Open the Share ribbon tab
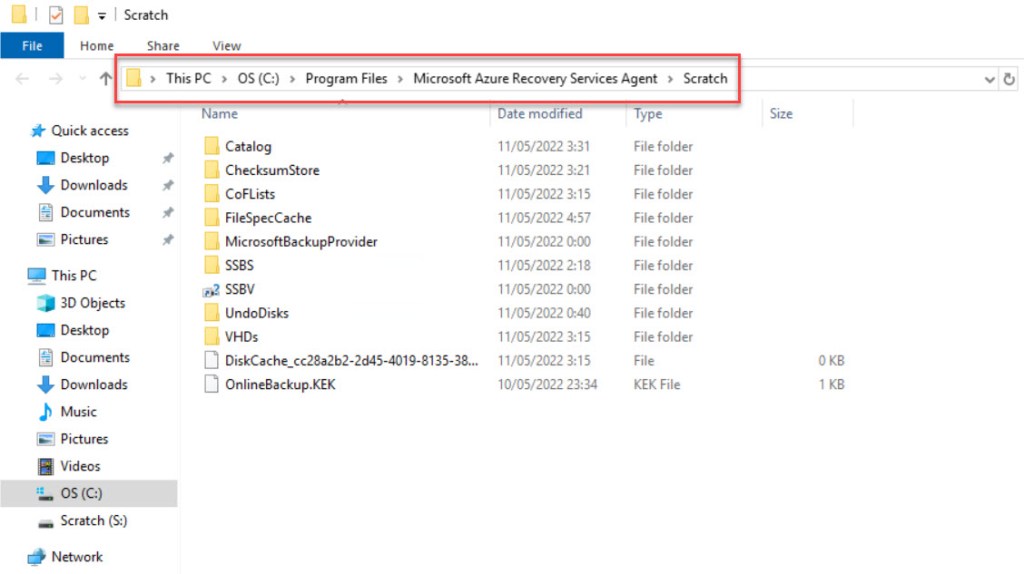The width and height of the screenshot is (1024, 574). [x=163, y=45]
